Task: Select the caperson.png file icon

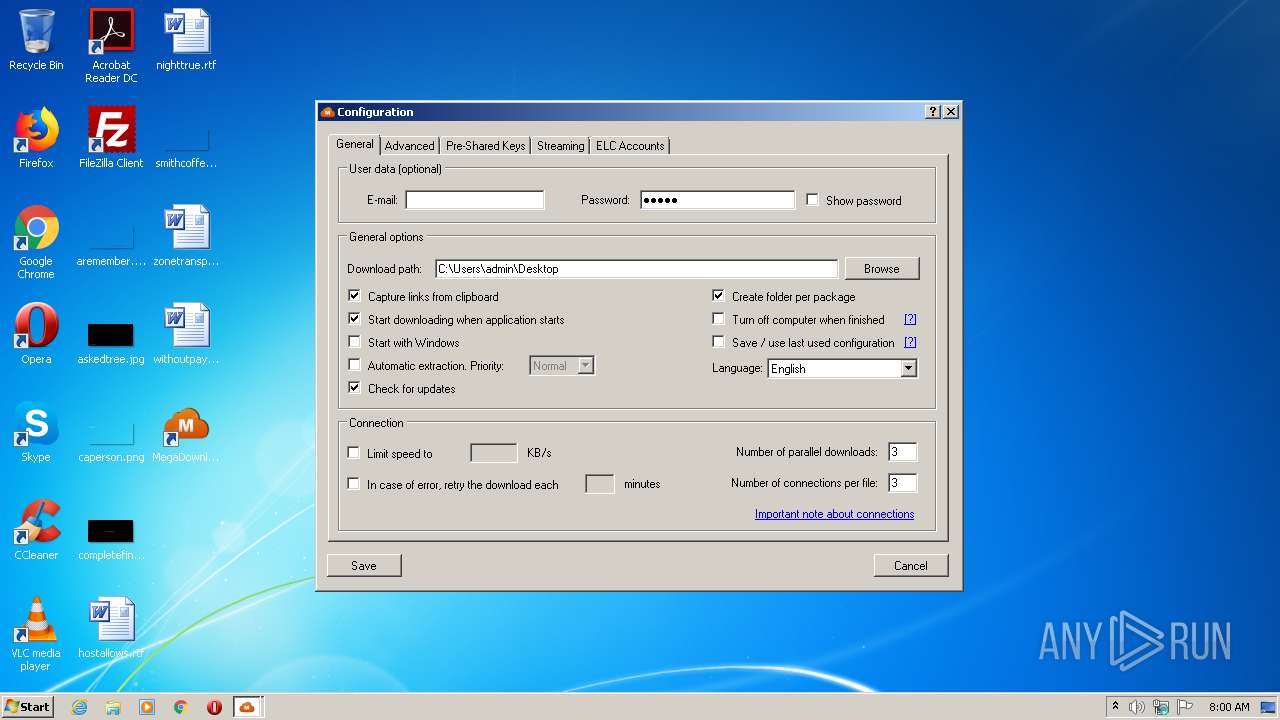Action: pyautogui.click(x=111, y=432)
